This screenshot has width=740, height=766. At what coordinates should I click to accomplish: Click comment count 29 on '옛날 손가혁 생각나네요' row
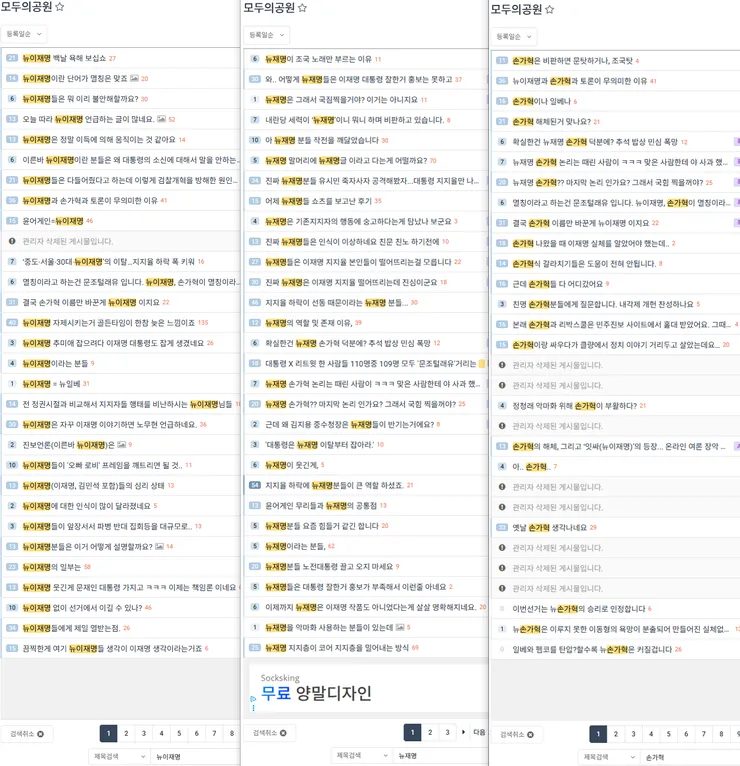[593, 528]
